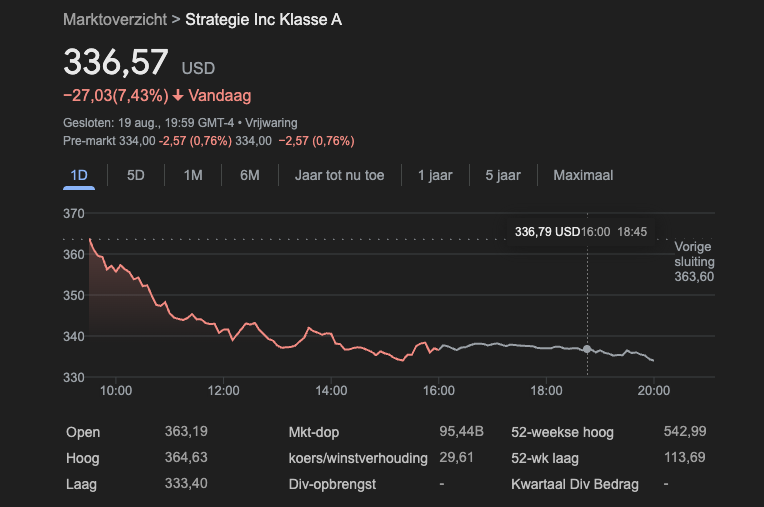Click the 'Vorige sluiting 363,60' label

[694, 262]
